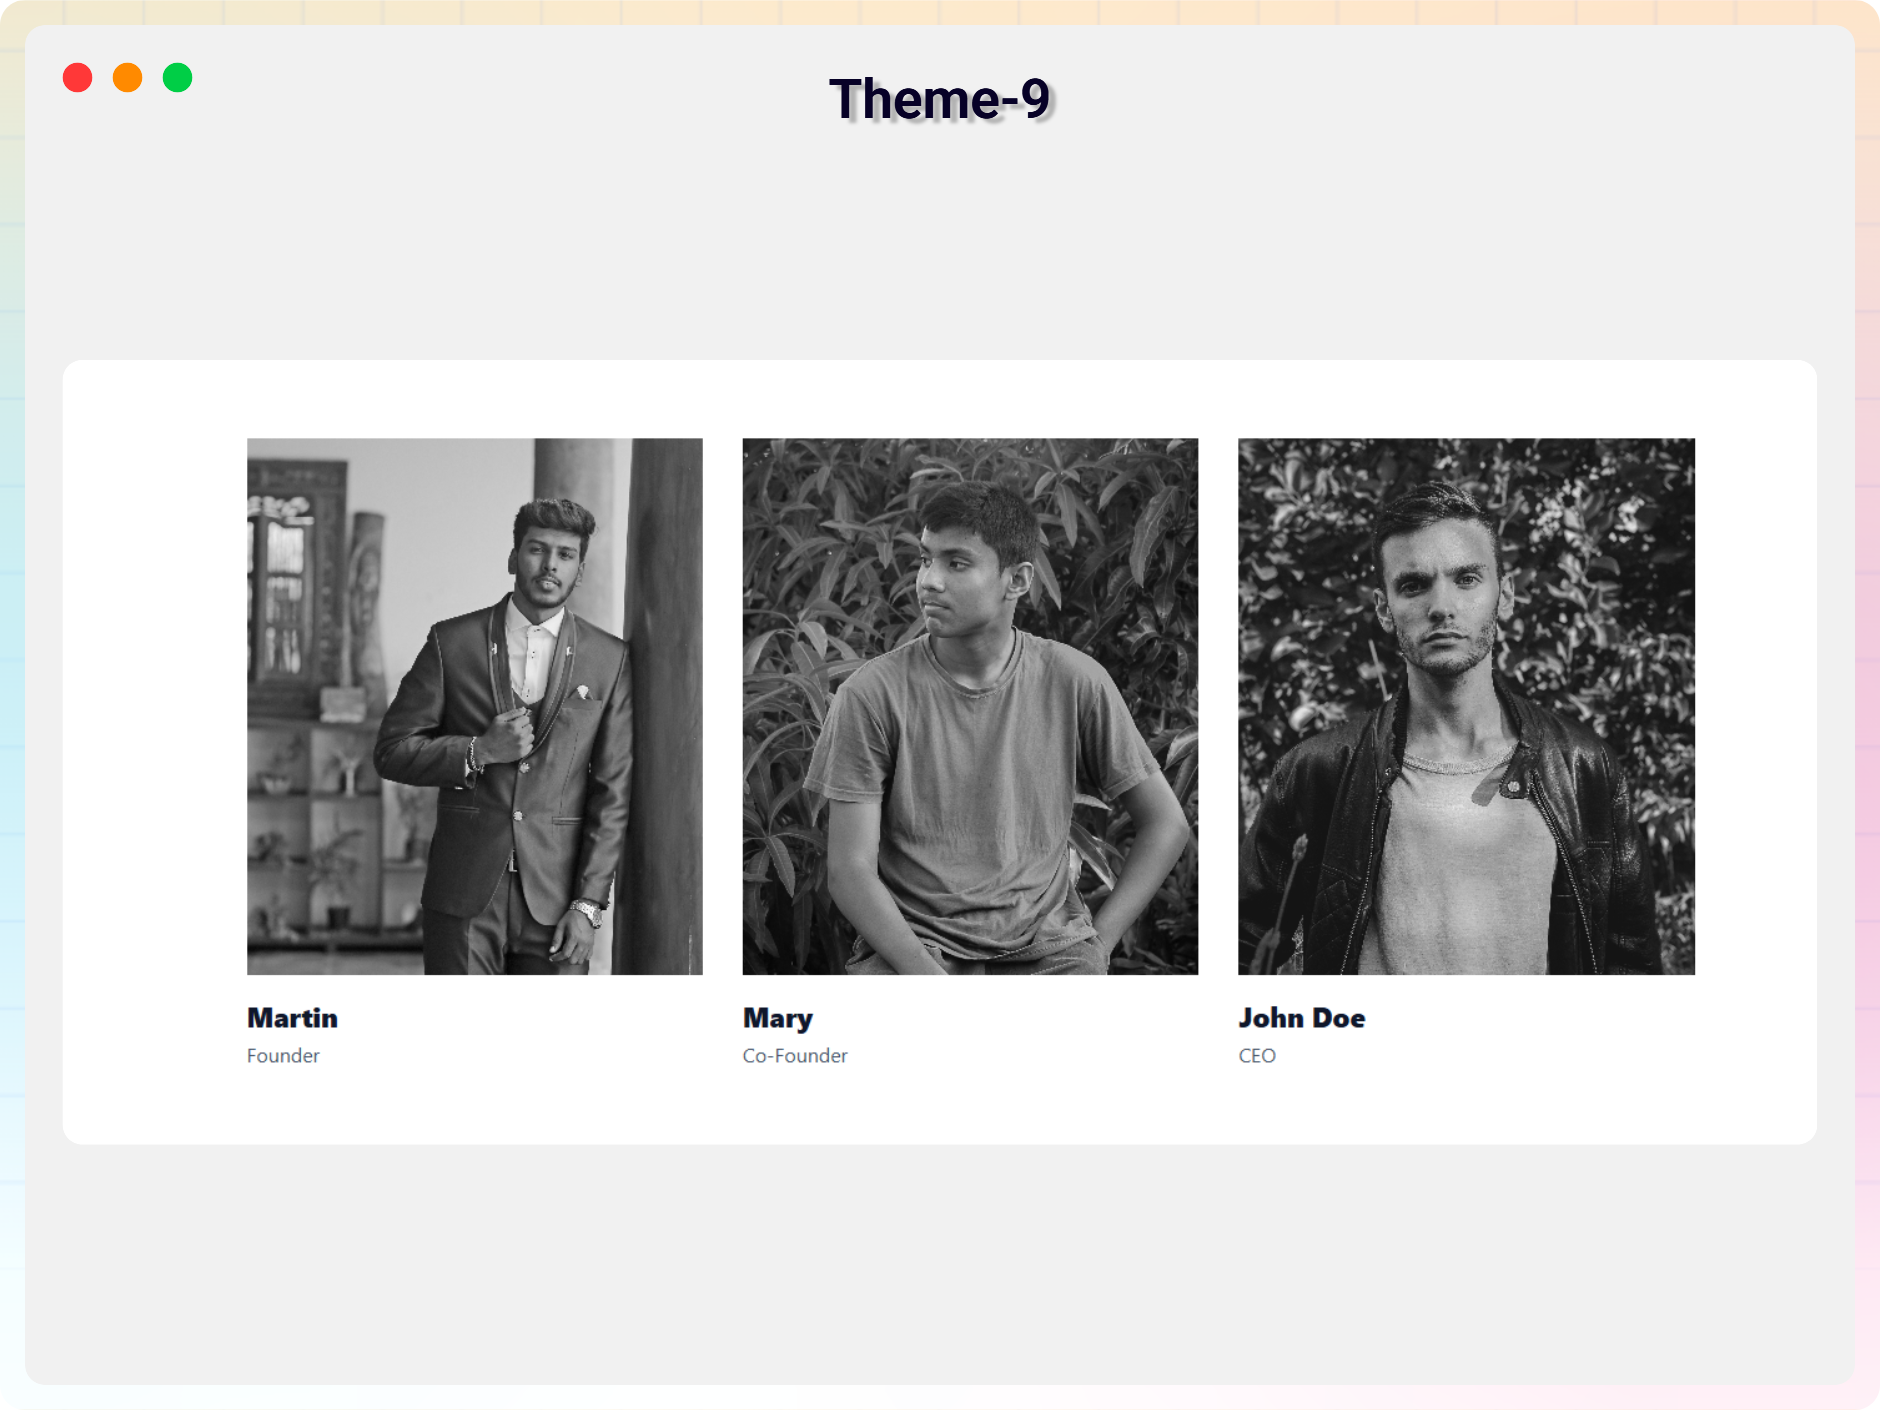Click the wristwatch in Martin's photo
The image size is (1880, 1410).
tap(587, 911)
